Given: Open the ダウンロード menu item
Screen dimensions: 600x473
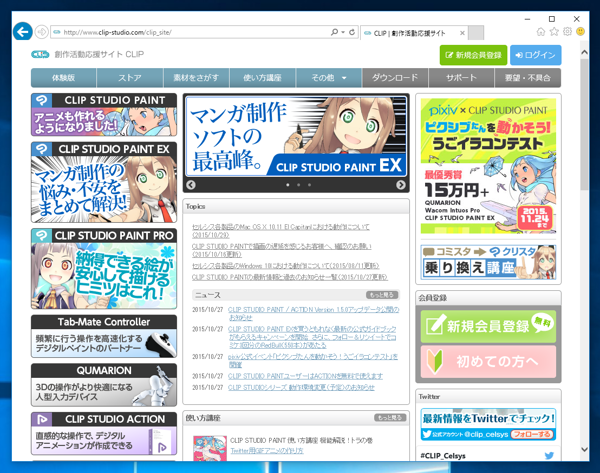Looking at the screenshot, I should [x=395, y=78].
